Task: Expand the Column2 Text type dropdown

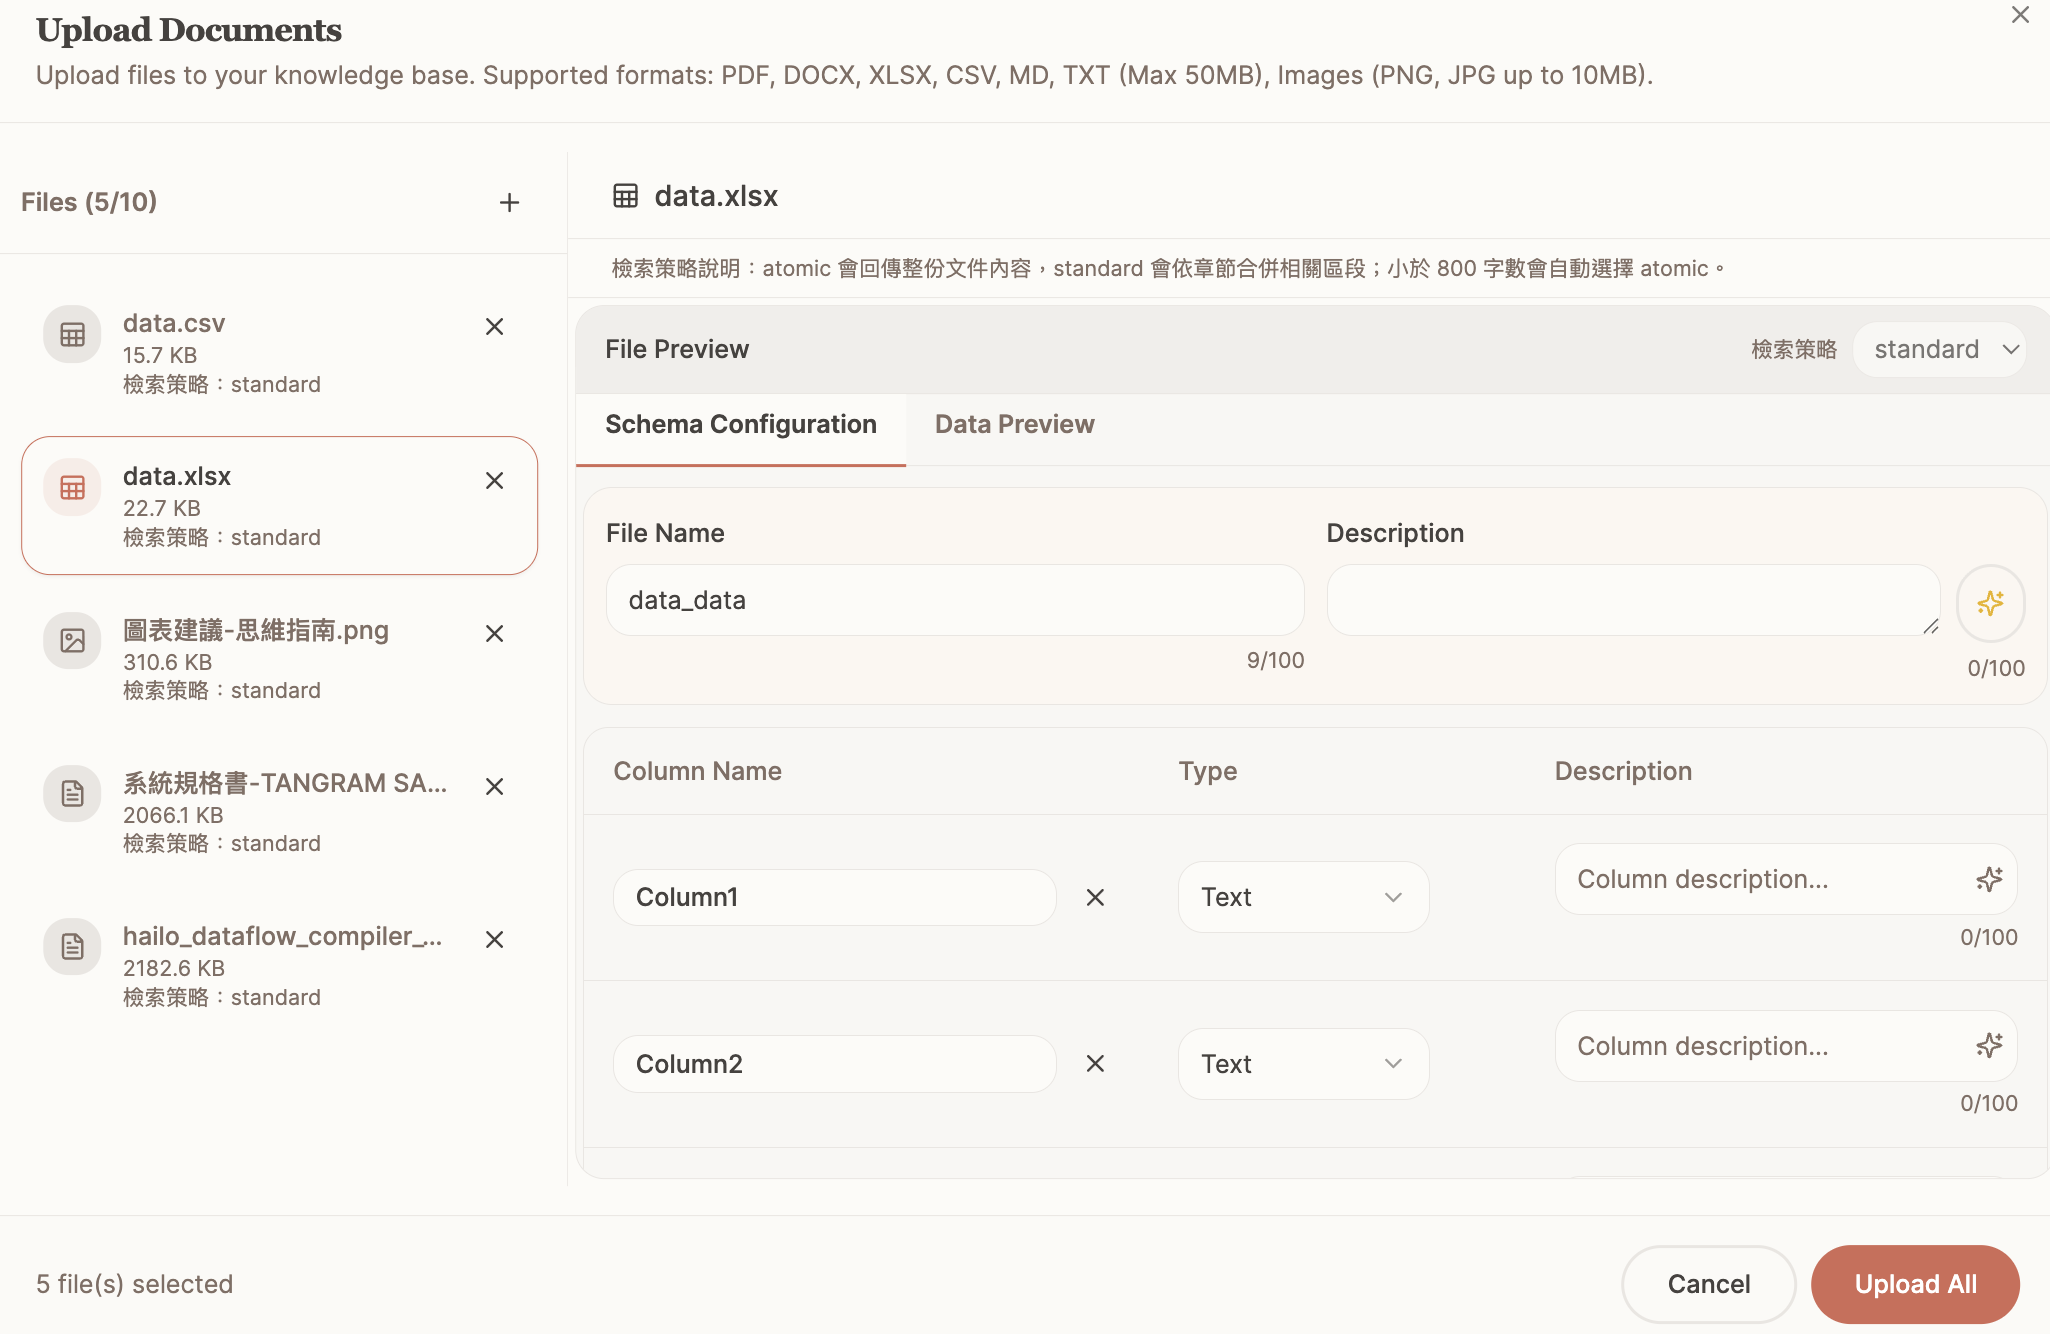Action: (x=1302, y=1064)
